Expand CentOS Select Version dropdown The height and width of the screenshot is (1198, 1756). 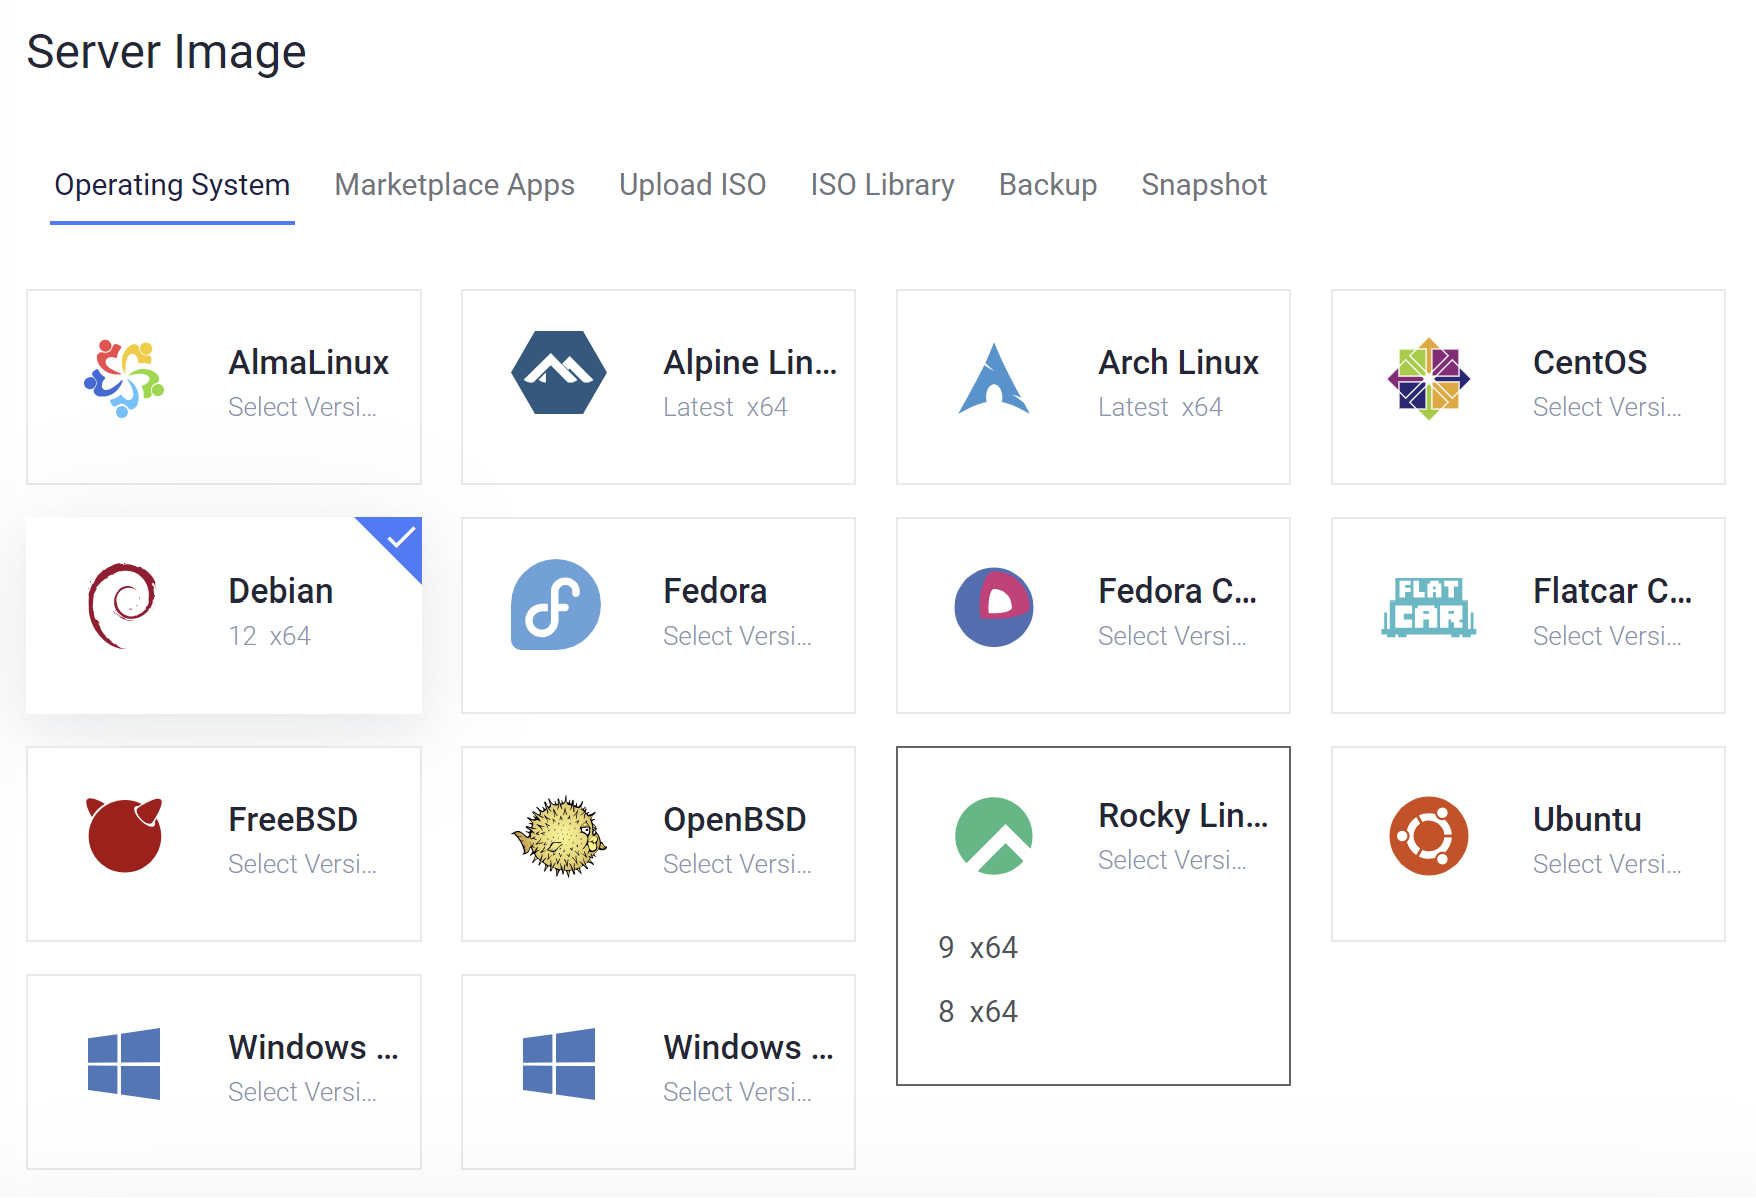[x=1607, y=407]
